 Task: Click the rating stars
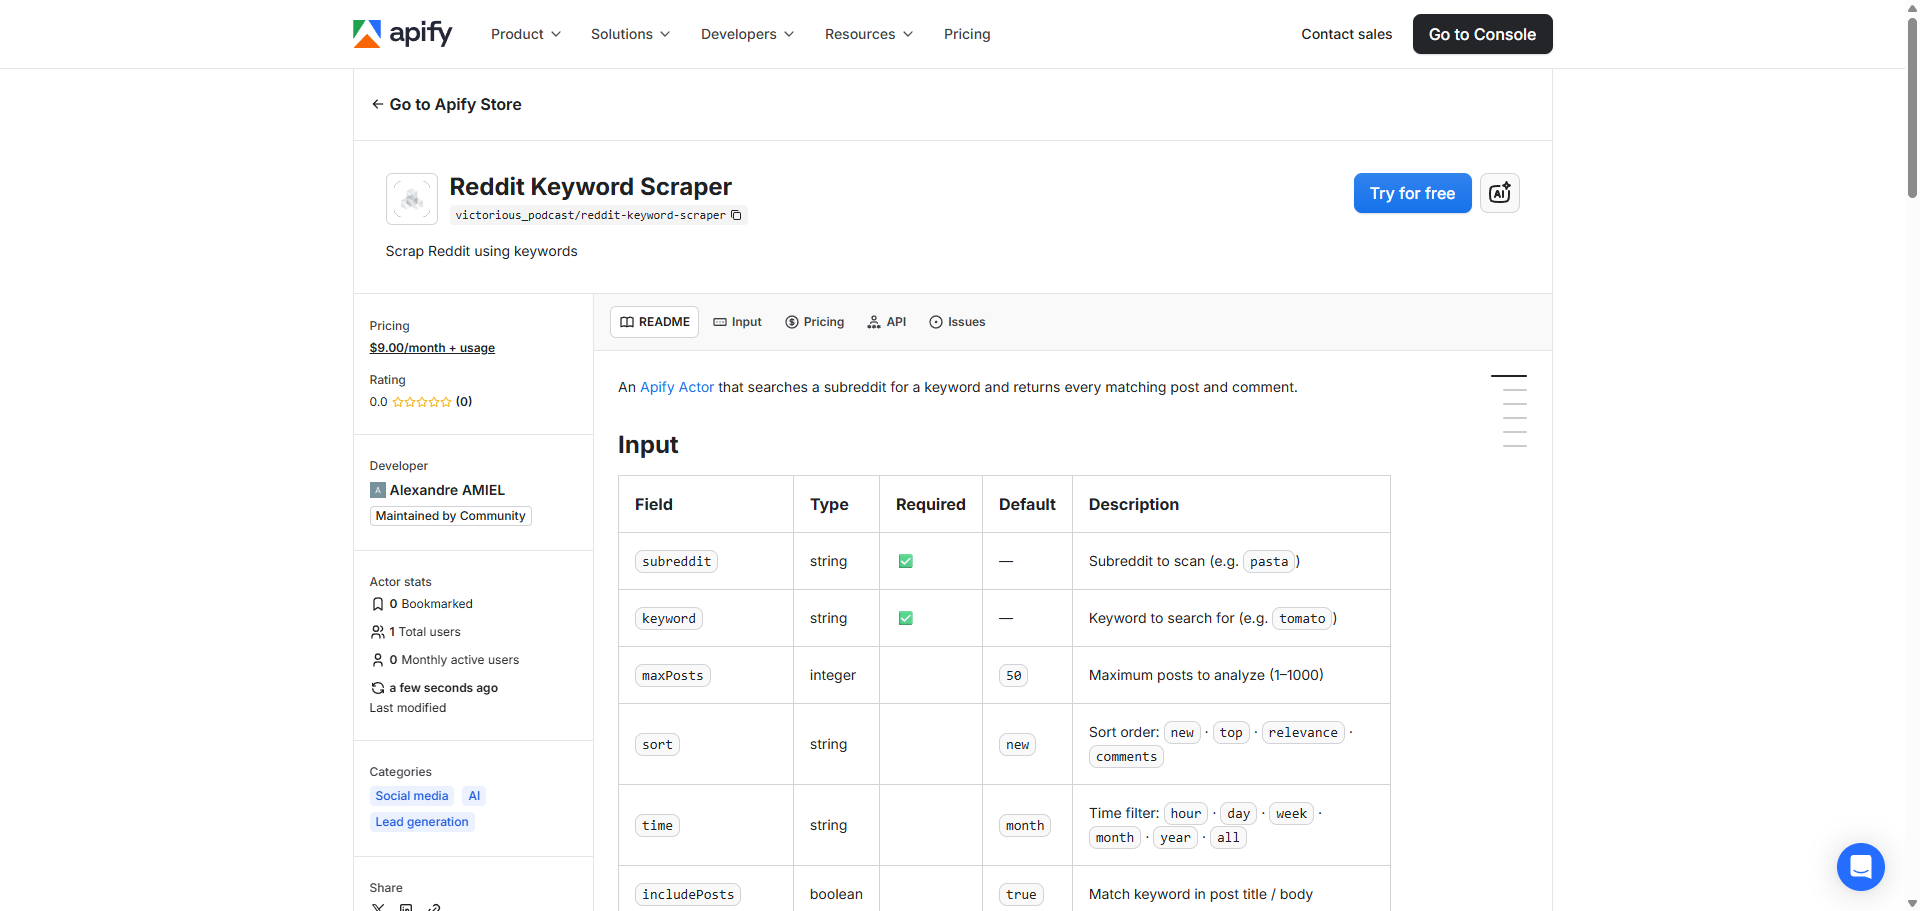(x=421, y=402)
